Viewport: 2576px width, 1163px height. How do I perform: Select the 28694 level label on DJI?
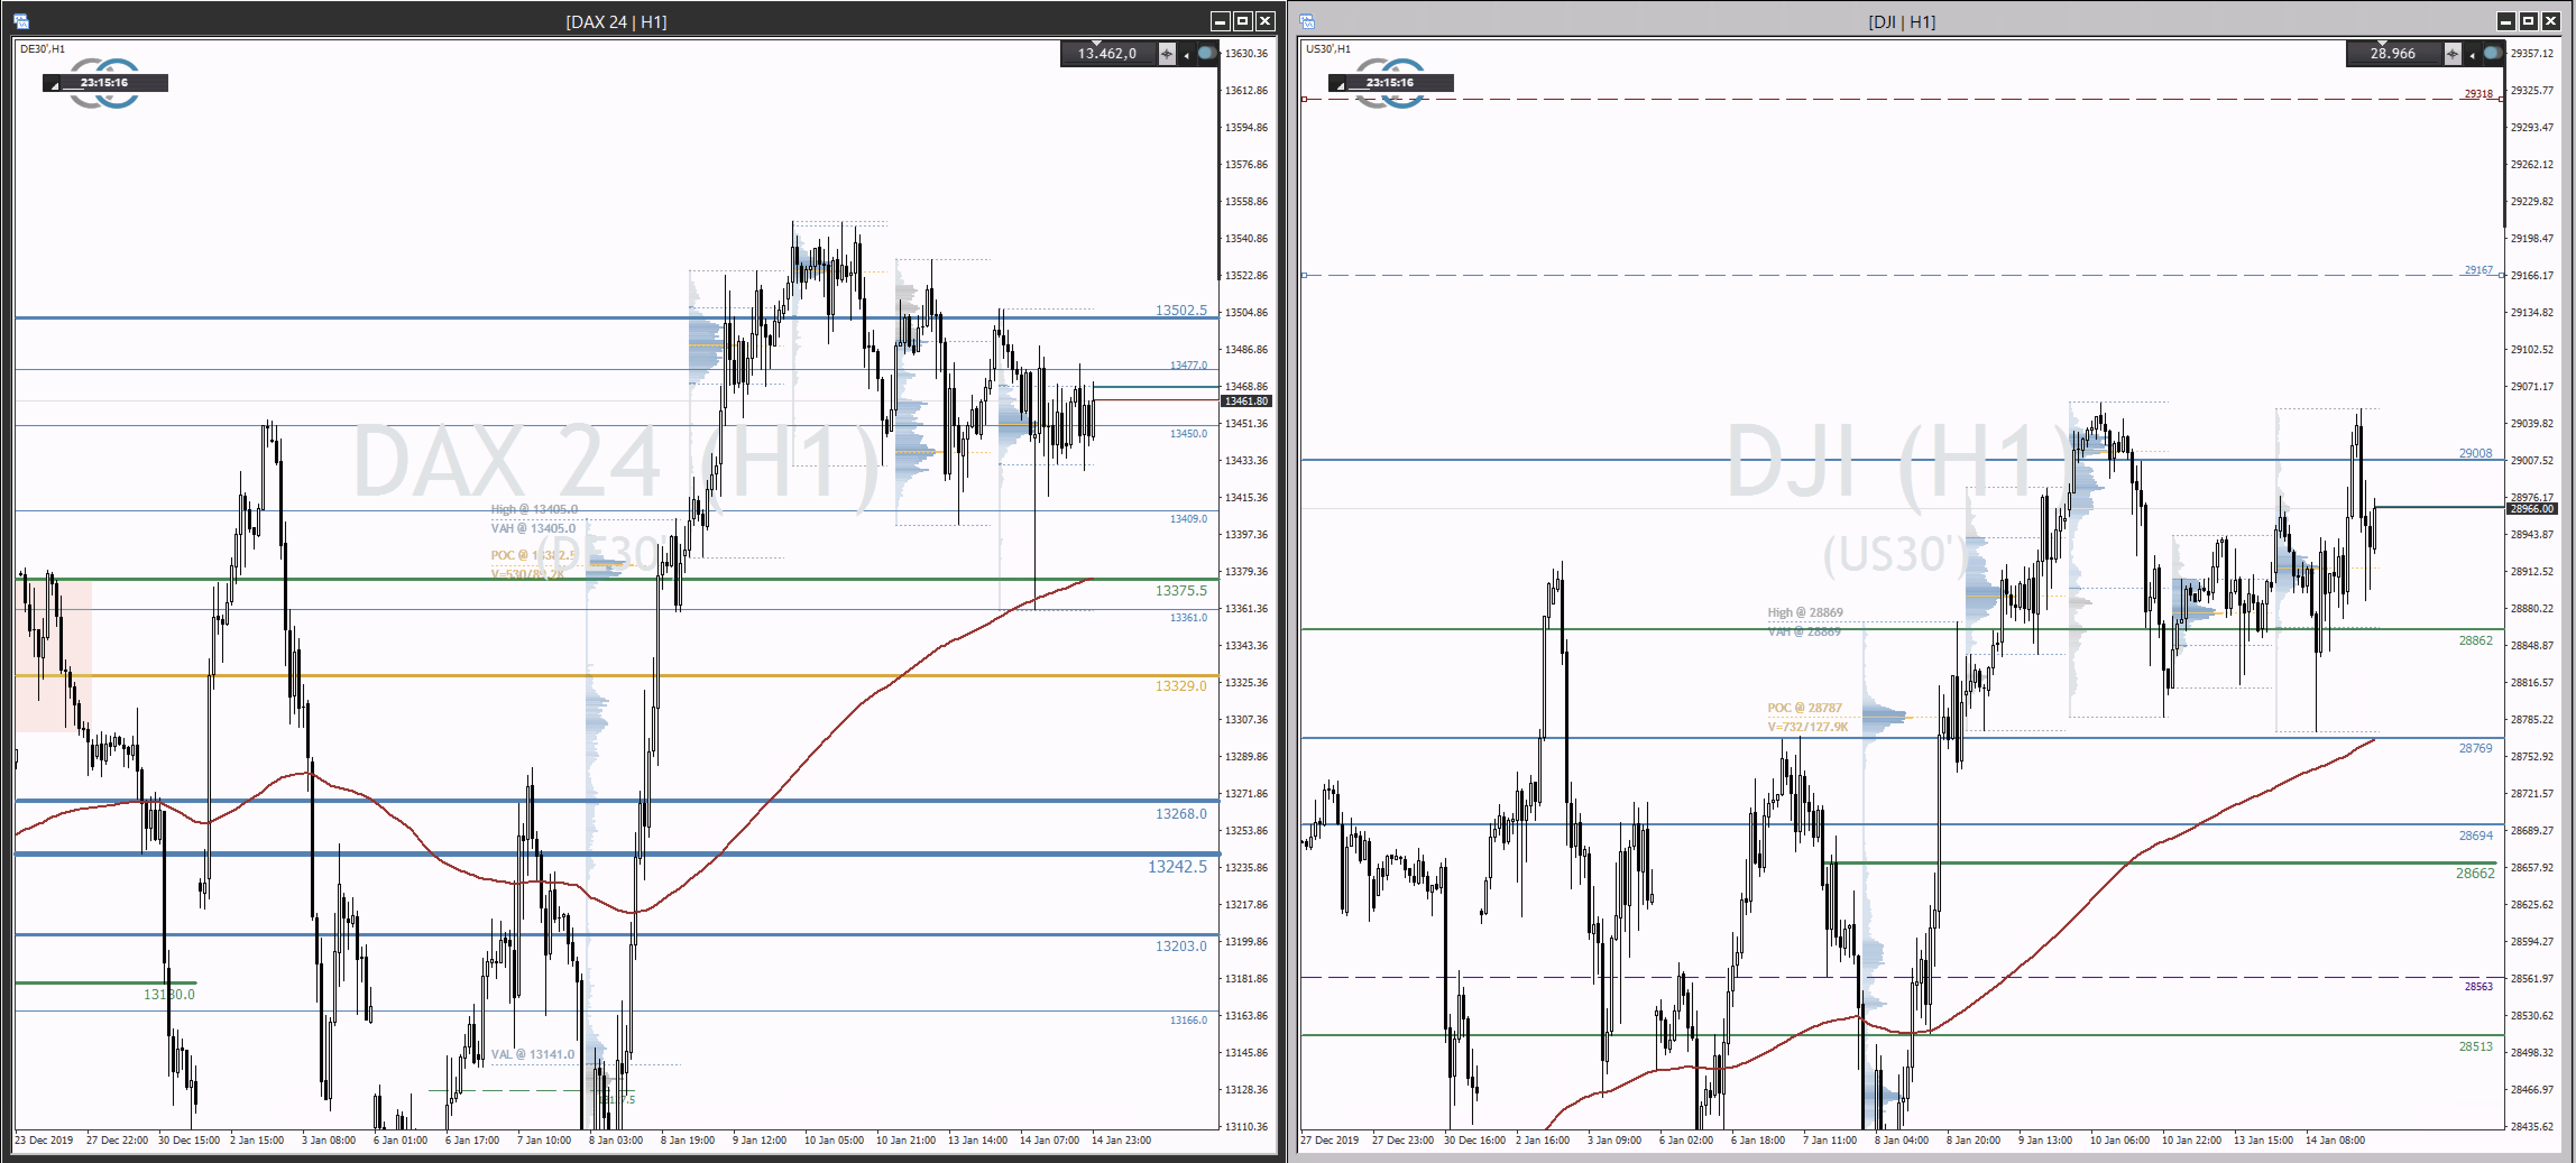(x=2475, y=835)
